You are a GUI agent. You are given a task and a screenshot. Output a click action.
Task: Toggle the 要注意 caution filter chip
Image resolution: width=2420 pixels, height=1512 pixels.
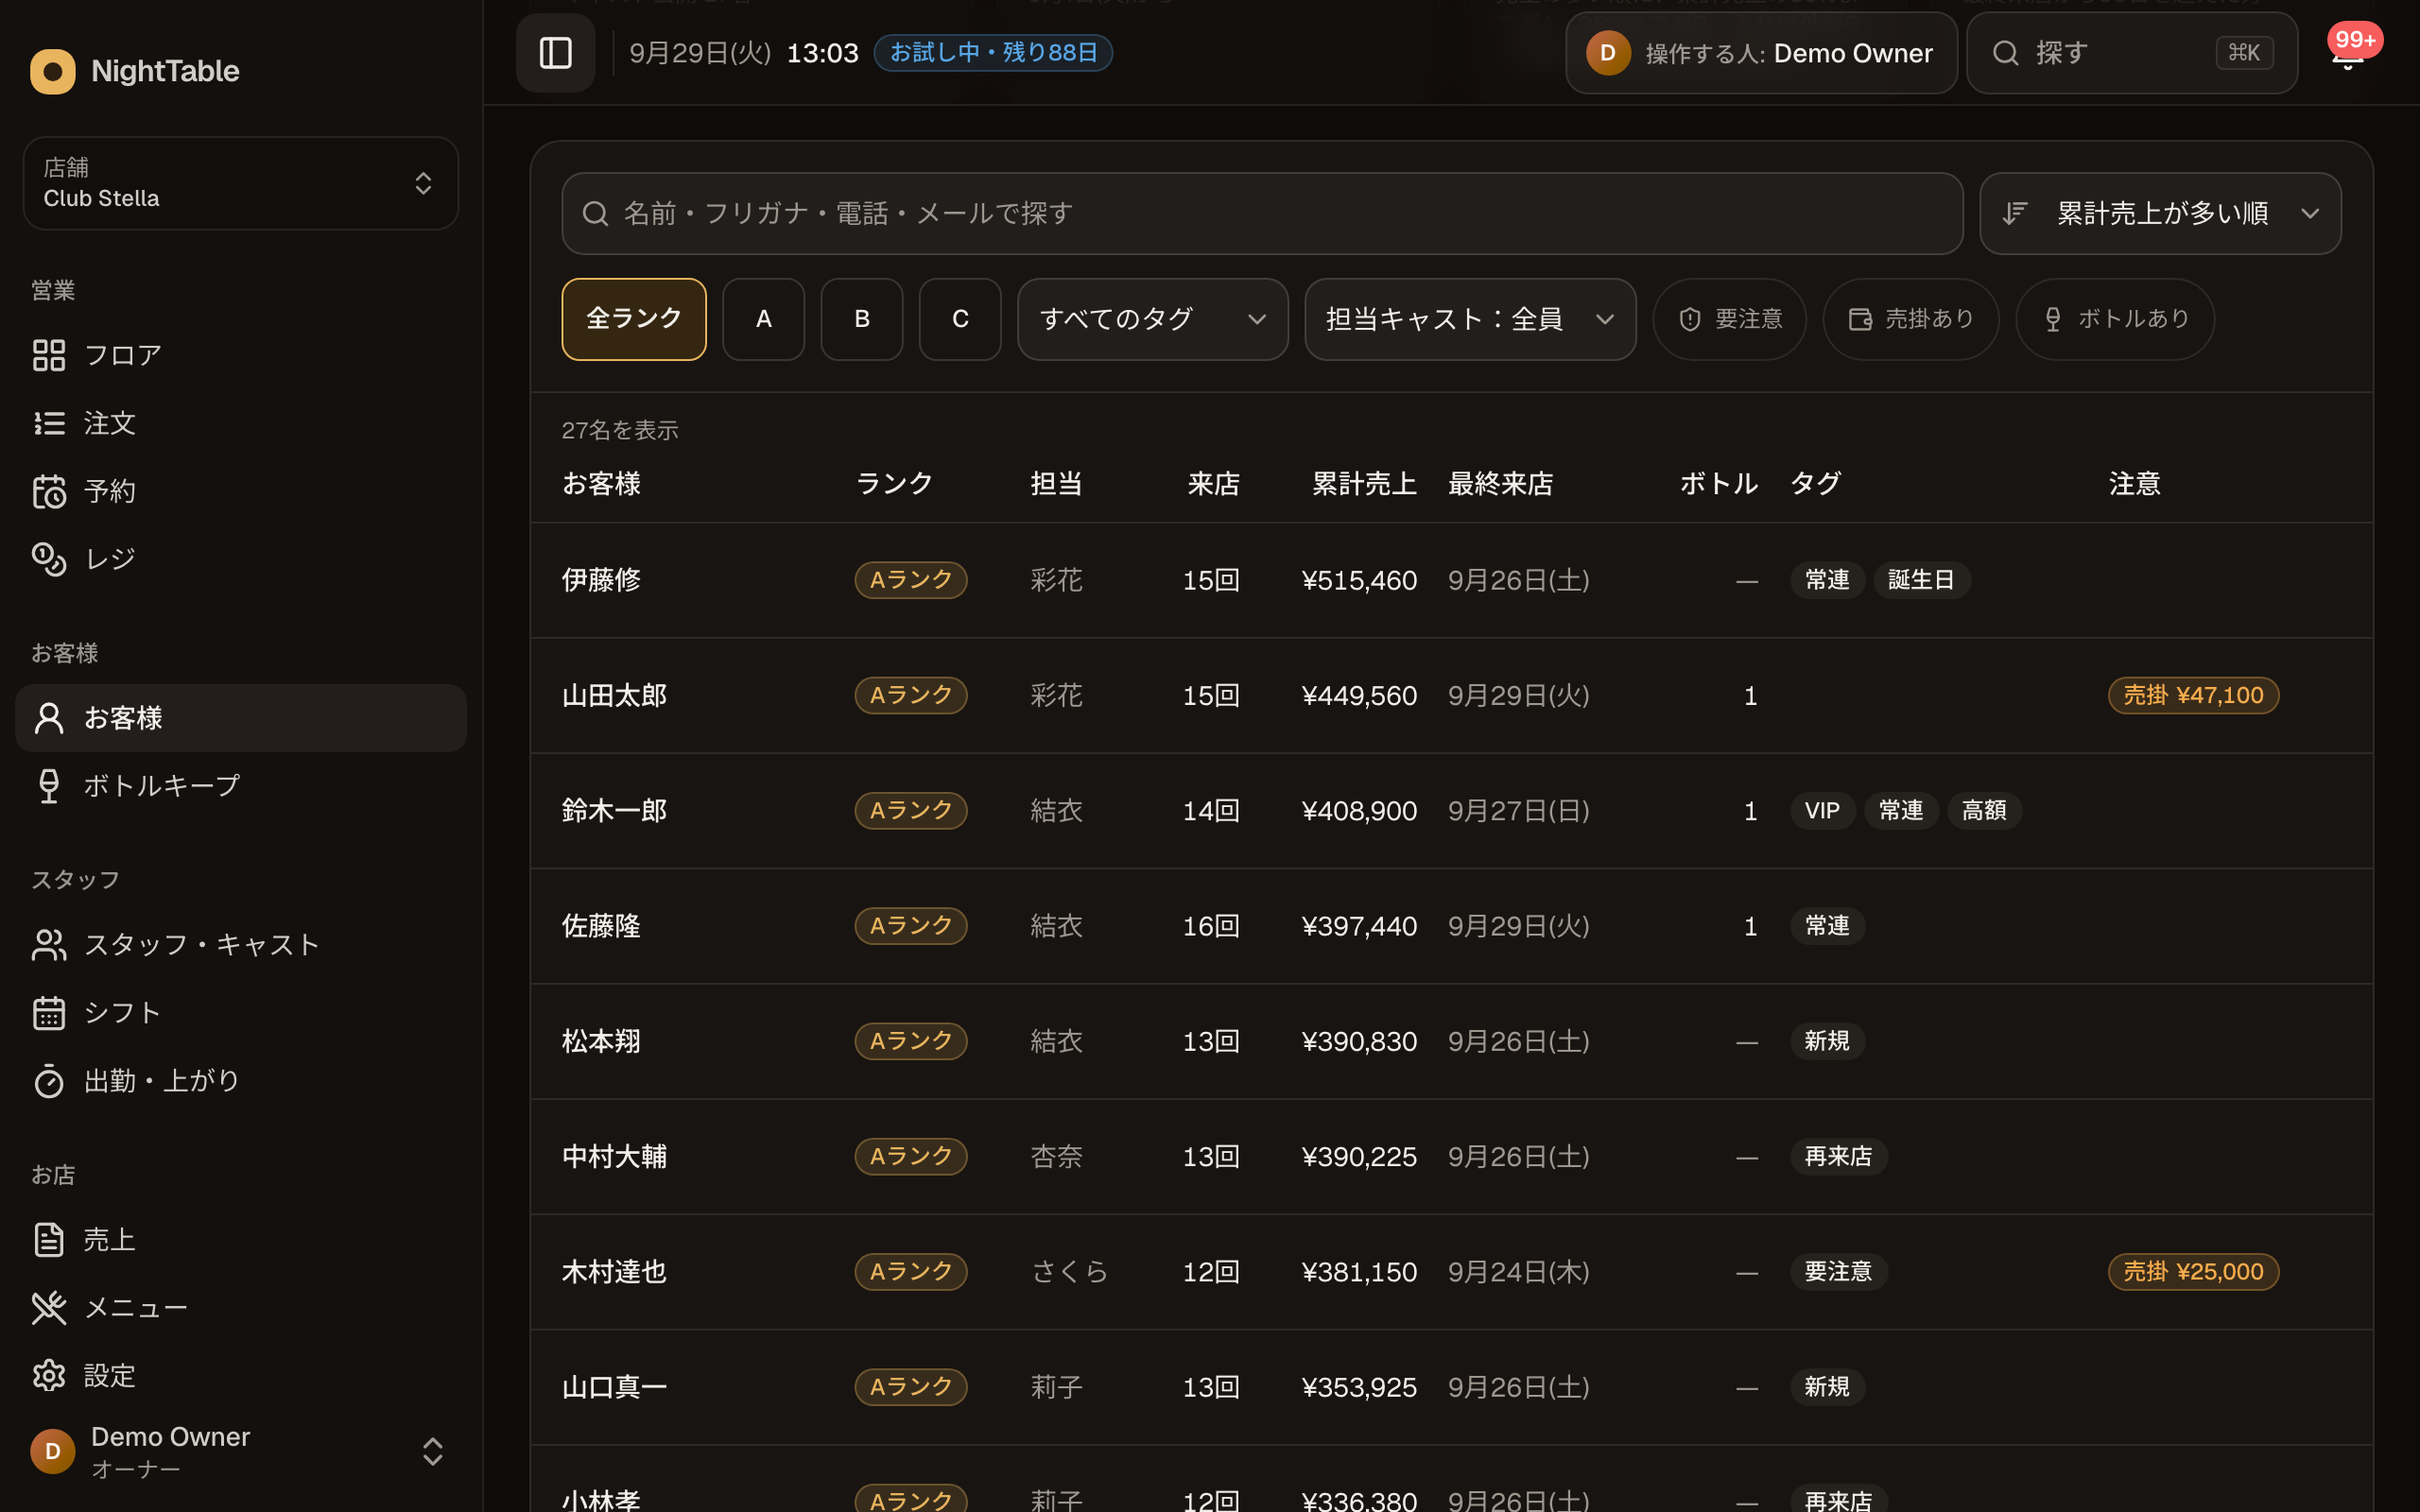(1729, 319)
